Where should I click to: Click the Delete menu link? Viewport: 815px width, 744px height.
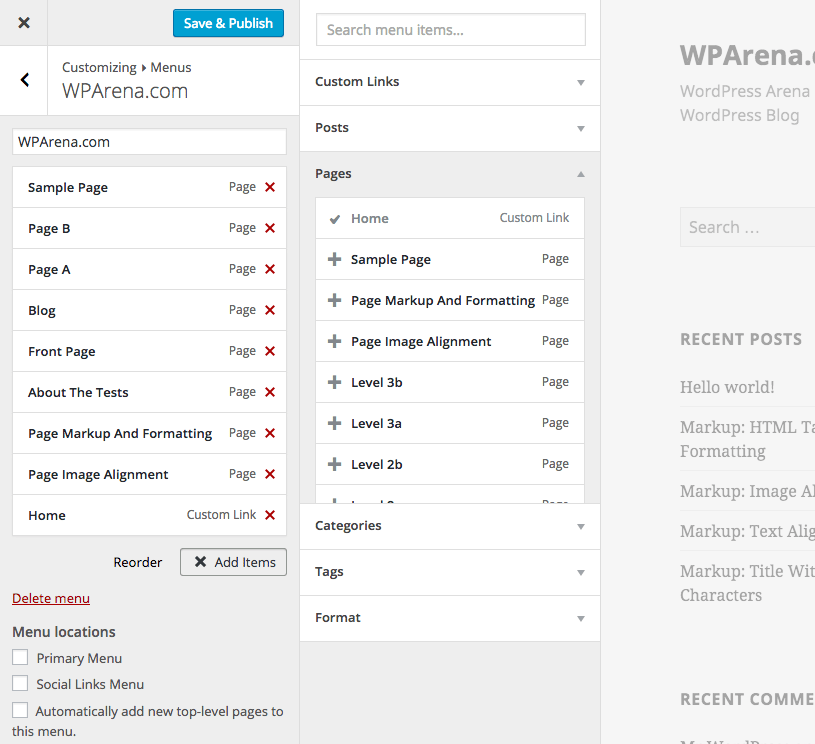point(51,598)
